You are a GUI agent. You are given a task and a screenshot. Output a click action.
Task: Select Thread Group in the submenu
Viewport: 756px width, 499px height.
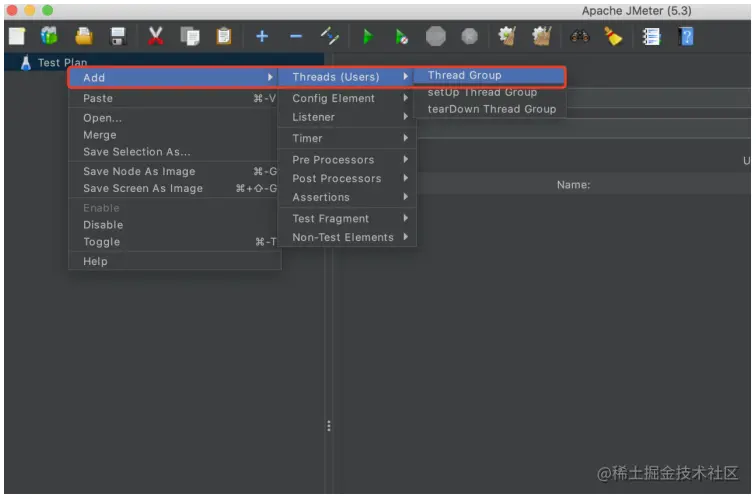click(490, 76)
